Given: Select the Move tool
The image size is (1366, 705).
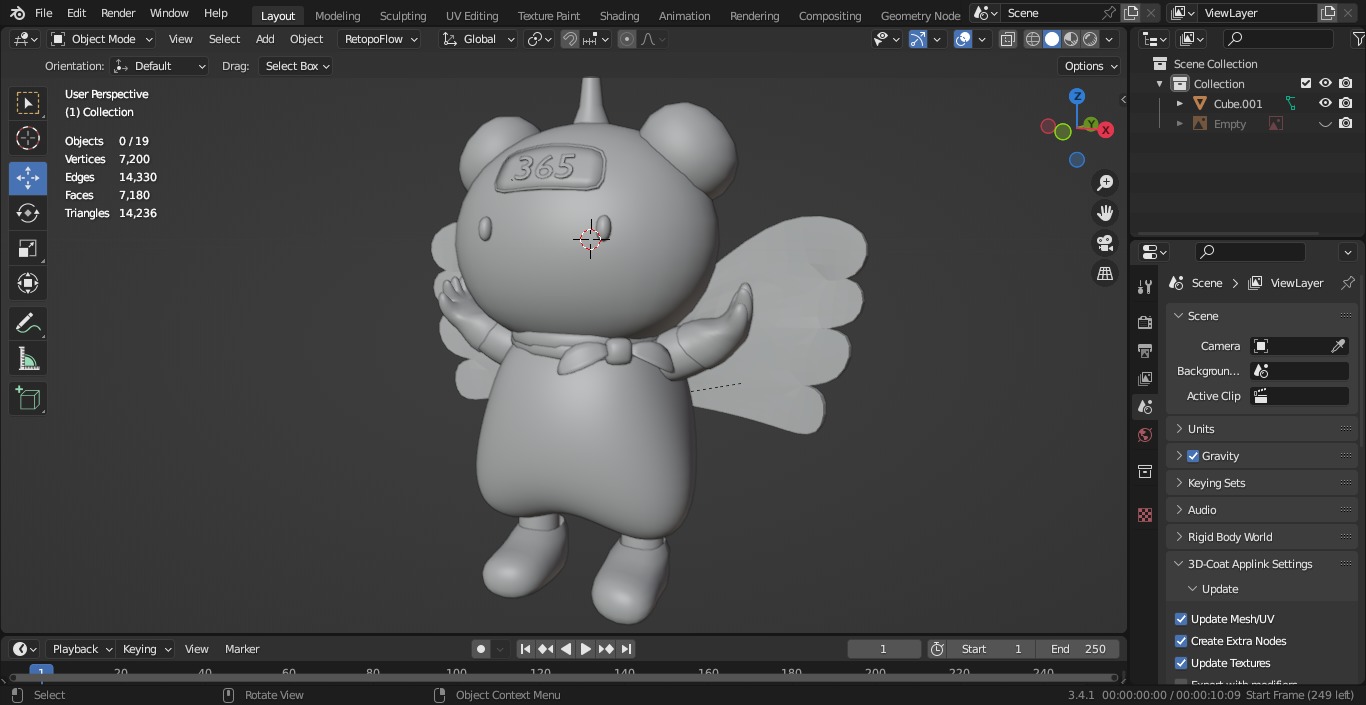Looking at the screenshot, I should coord(28,178).
